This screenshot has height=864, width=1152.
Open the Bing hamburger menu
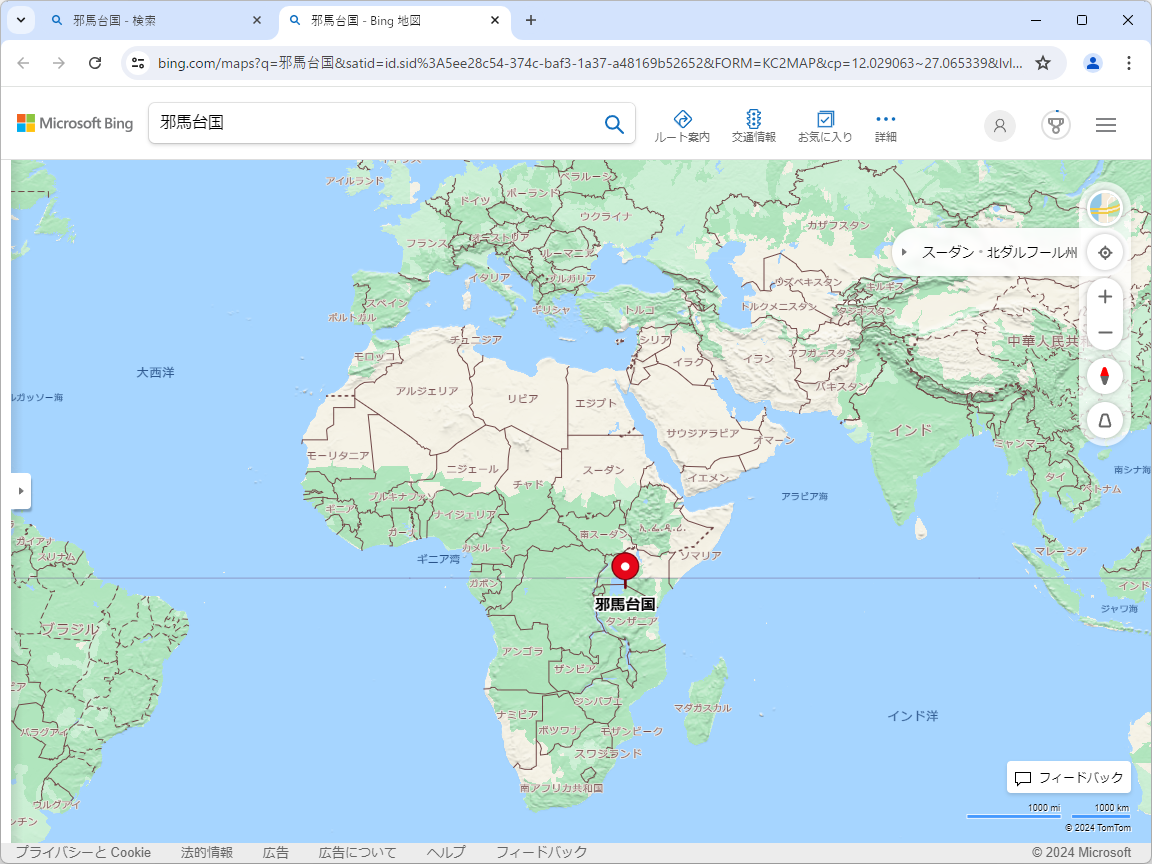(1106, 125)
